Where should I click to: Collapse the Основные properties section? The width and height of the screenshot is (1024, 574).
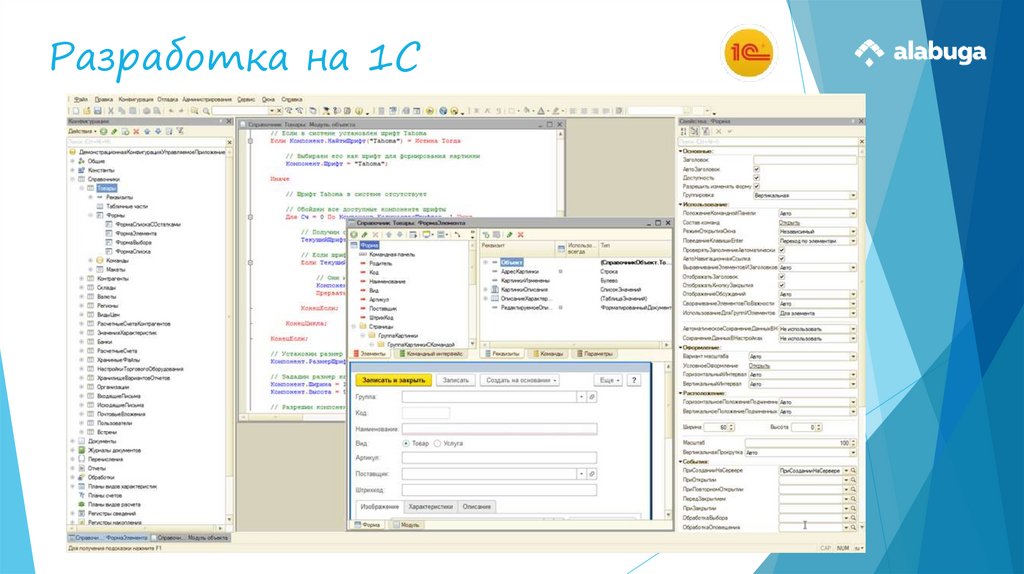(680, 151)
